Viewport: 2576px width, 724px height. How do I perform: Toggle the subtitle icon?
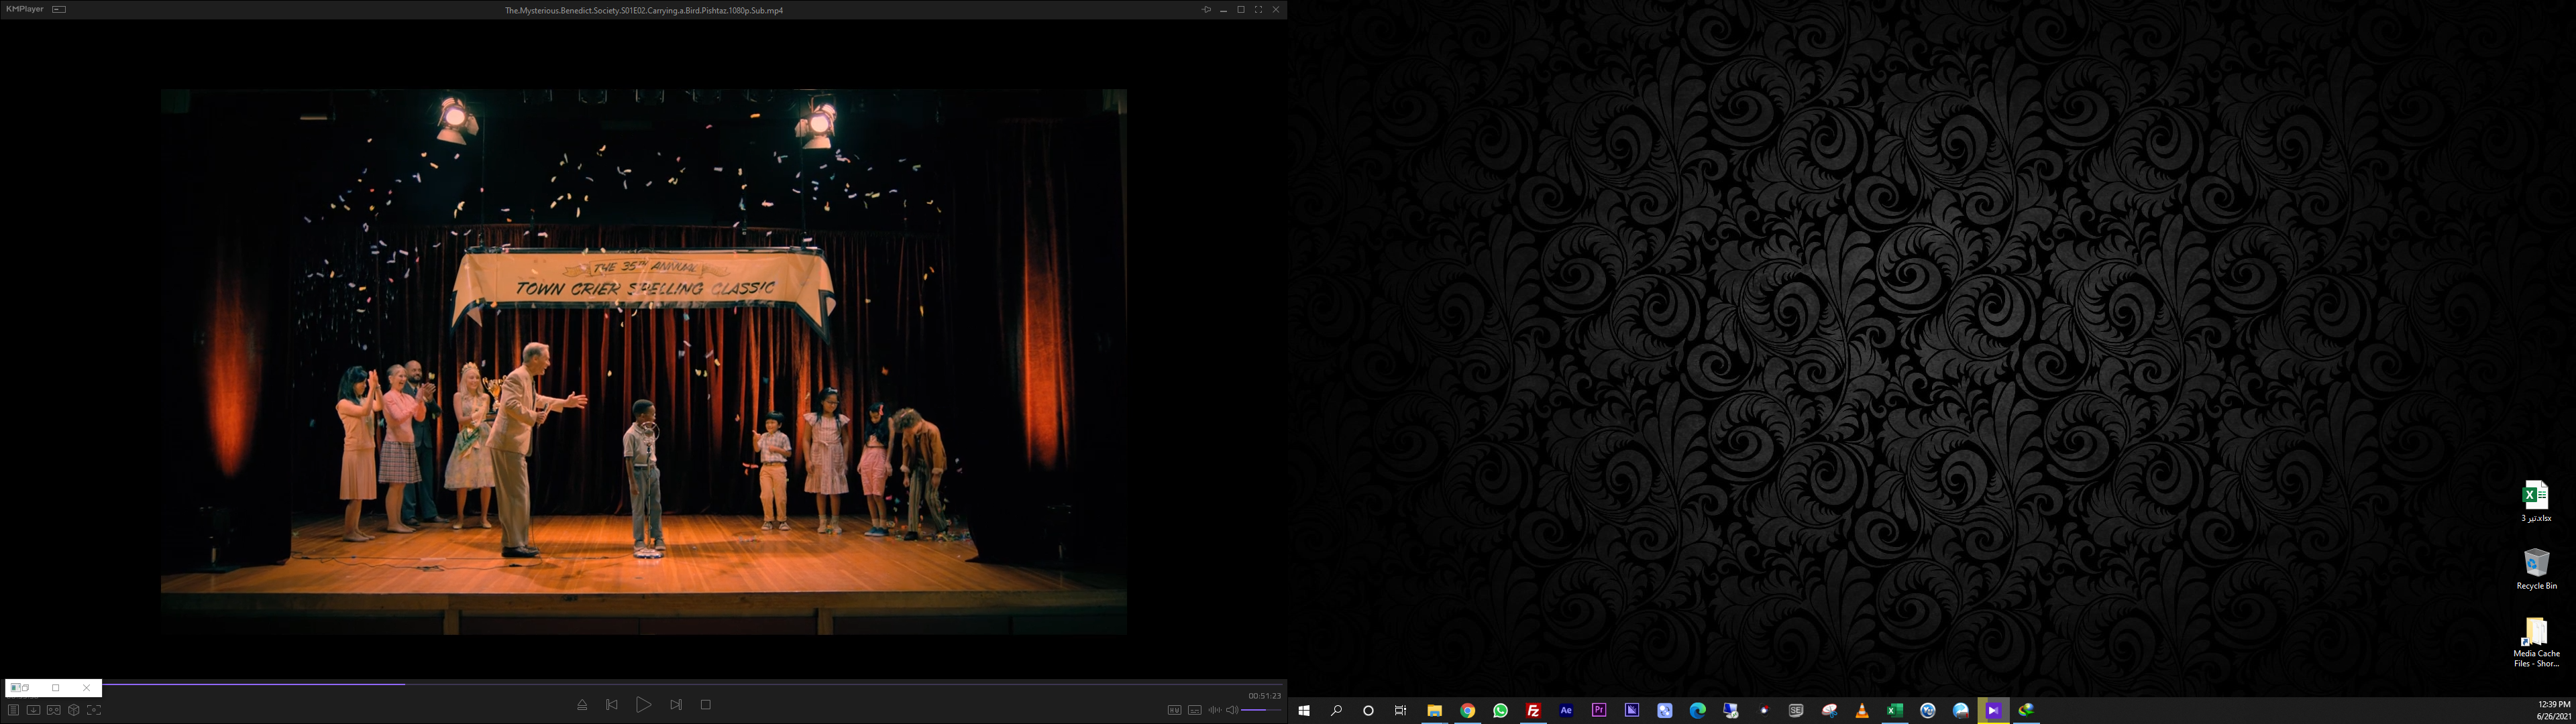click(x=1195, y=710)
